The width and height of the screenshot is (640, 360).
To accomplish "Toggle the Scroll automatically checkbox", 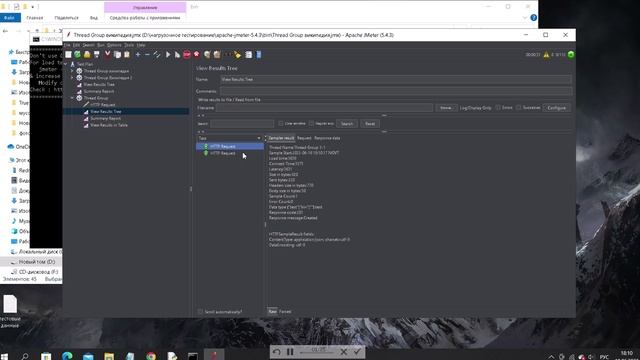I will pyautogui.click(x=200, y=312).
